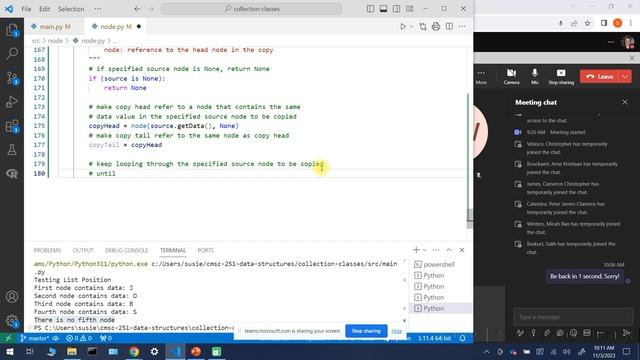Toggle the bottom panel layout
The height and width of the screenshot is (360, 640).
pos(383,9)
